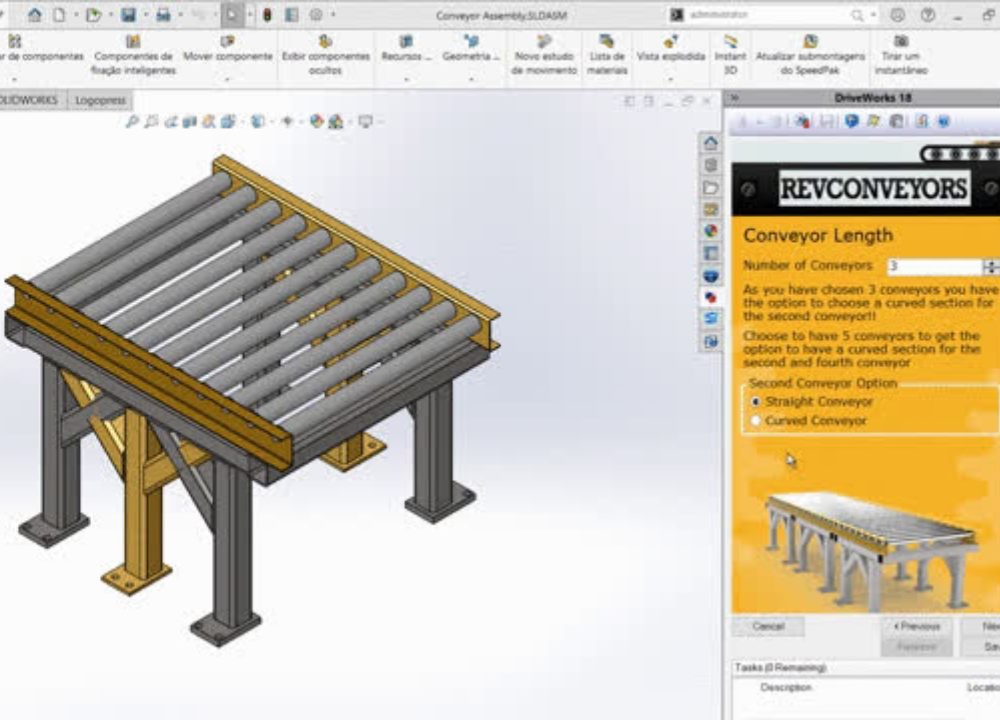
Task: Click the Number of Conveyors input field
Action: click(934, 266)
